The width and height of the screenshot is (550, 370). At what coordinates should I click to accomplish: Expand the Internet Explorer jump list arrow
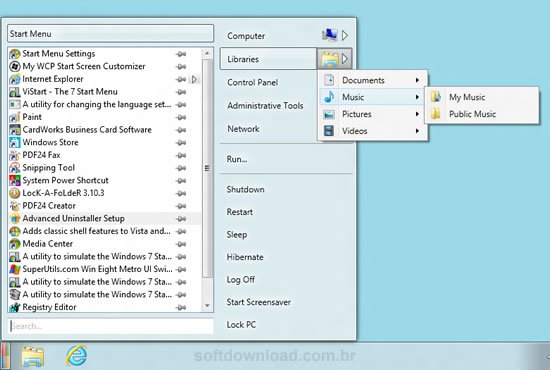point(194,79)
